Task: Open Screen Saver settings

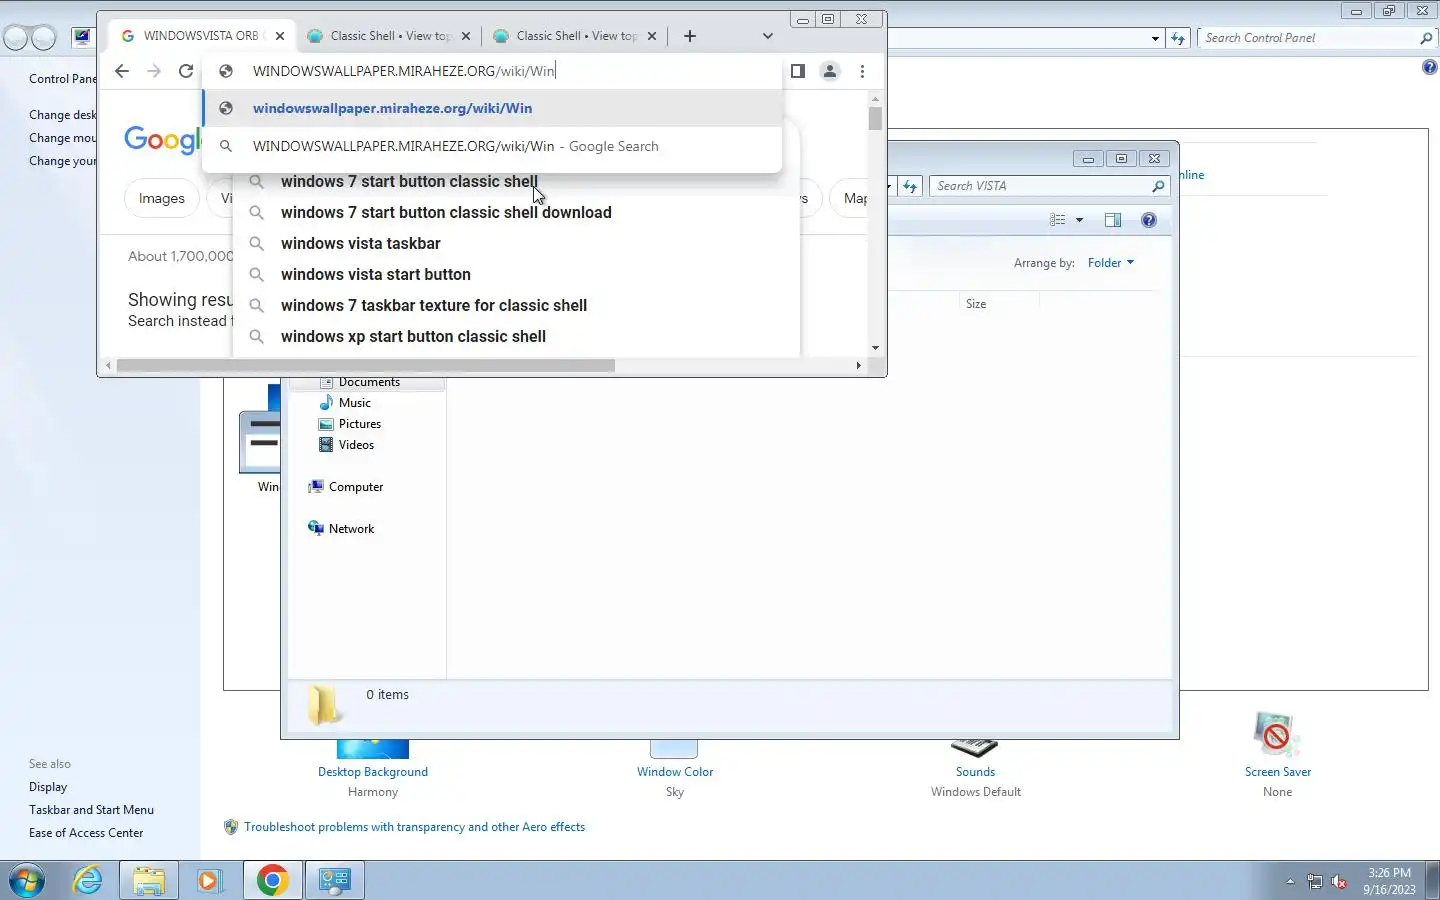Action: point(1277,772)
